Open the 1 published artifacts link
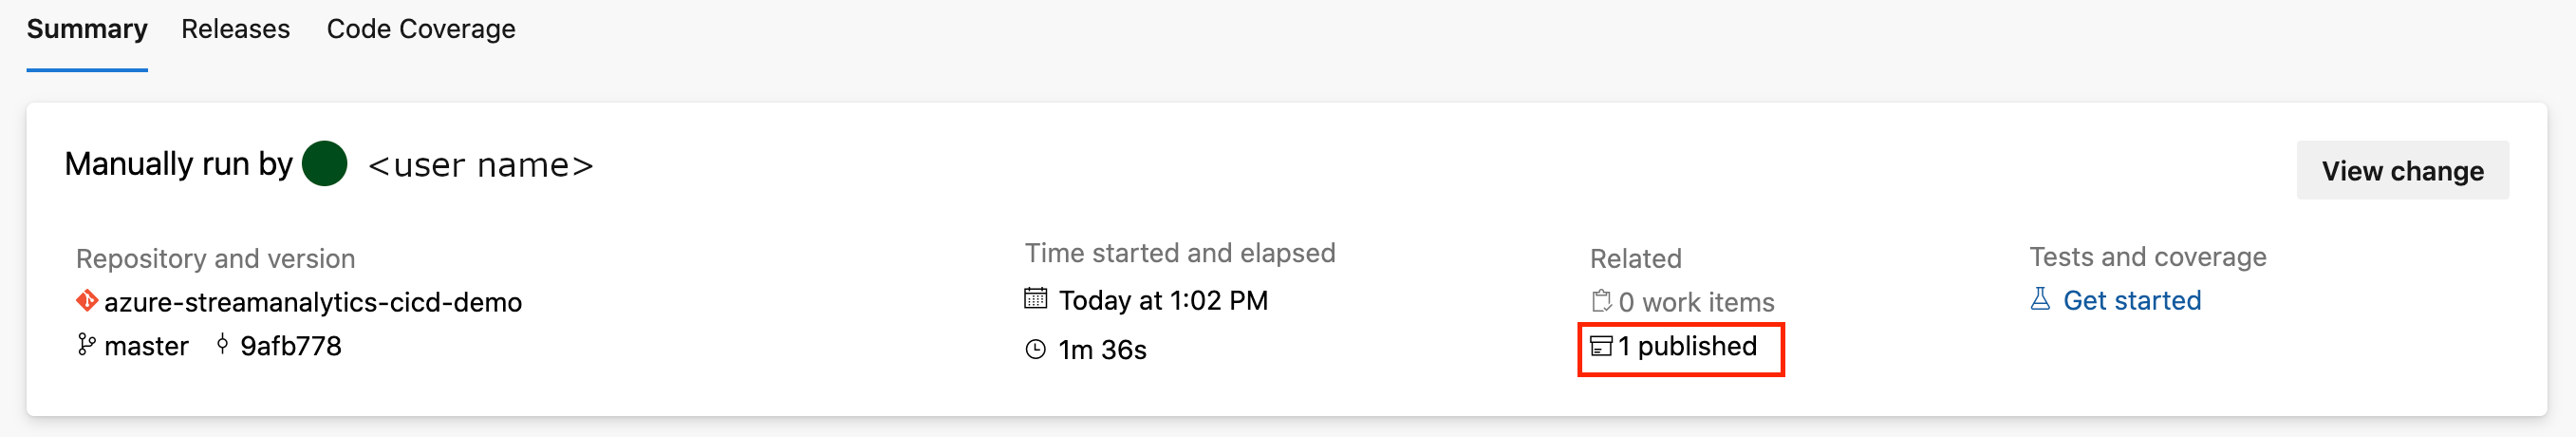 click(x=1686, y=346)
